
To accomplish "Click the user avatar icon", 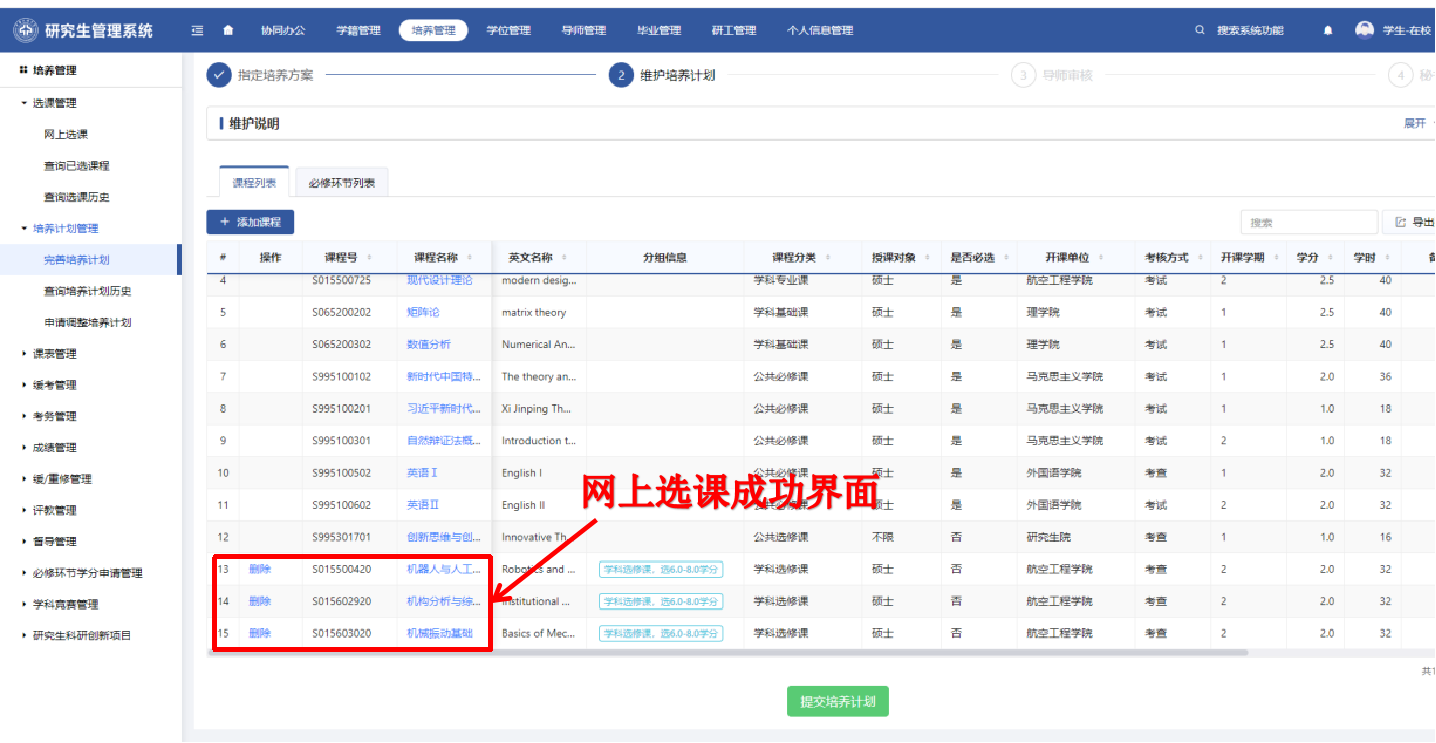I will pos(1364,30).
